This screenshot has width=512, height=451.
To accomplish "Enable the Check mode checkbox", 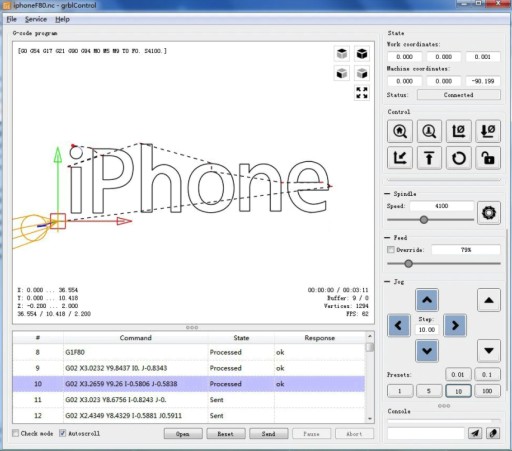I will [15, 433].
